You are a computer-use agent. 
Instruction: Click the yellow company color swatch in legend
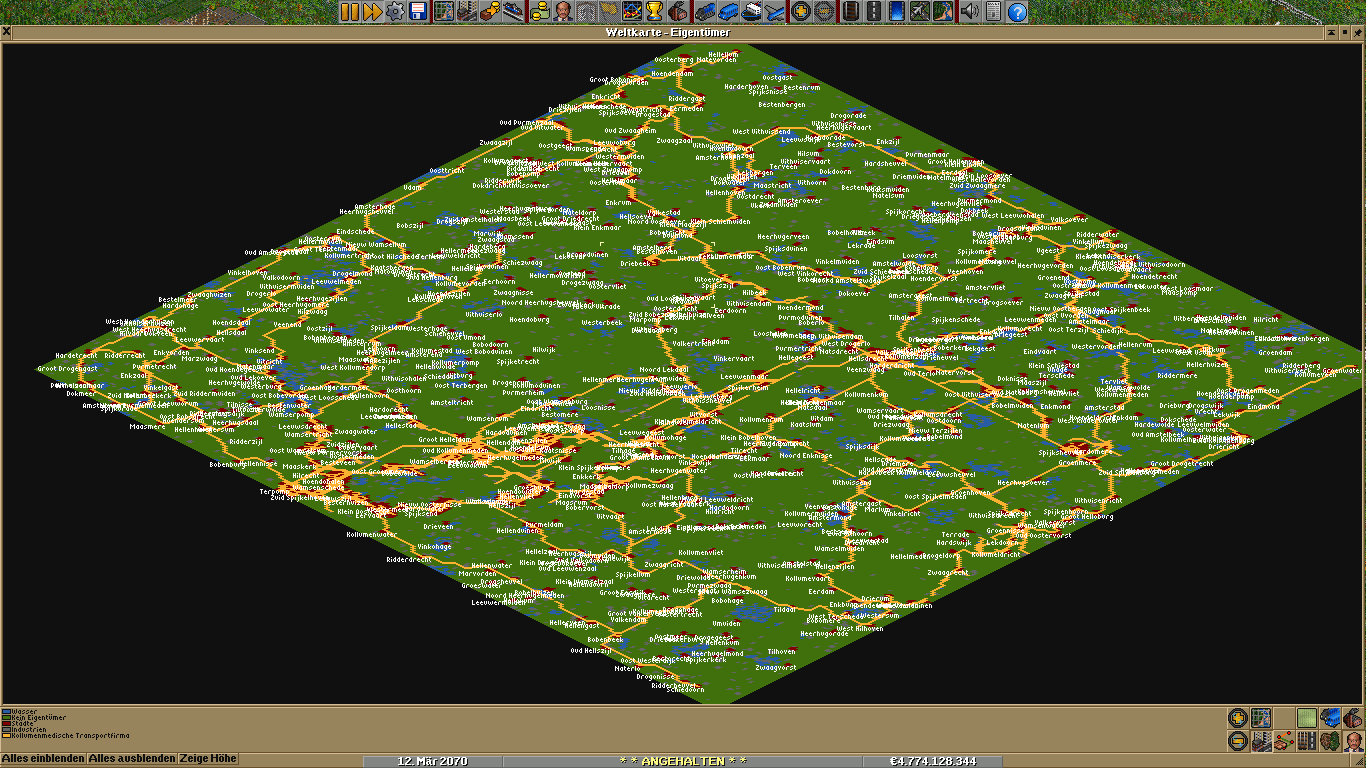pos(6,735)
